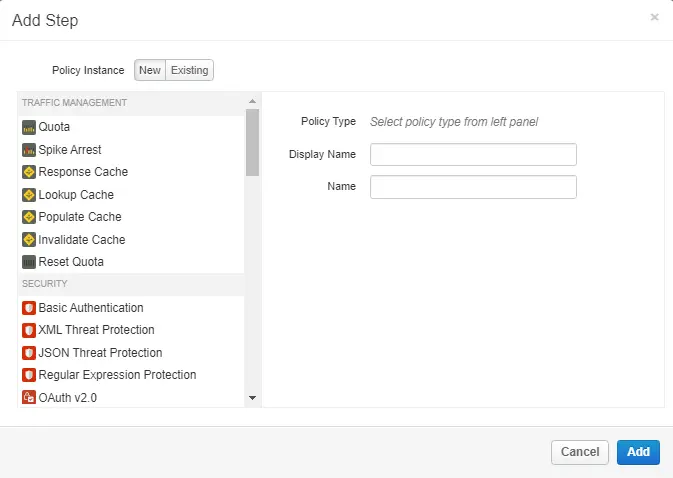Select the Reset Quota icon
The width and height of the screenshot is (673, 478).
coord(29,262)
